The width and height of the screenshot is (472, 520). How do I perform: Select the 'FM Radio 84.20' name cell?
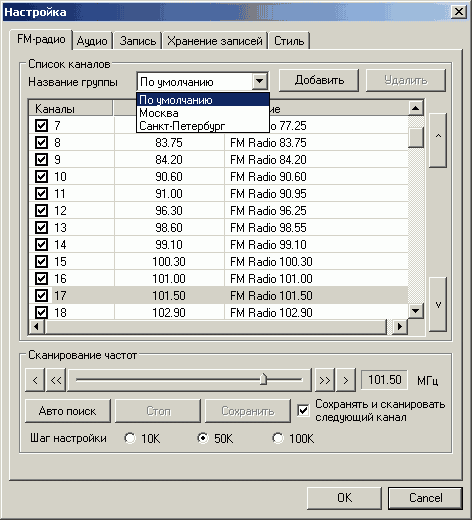[316, 160]
